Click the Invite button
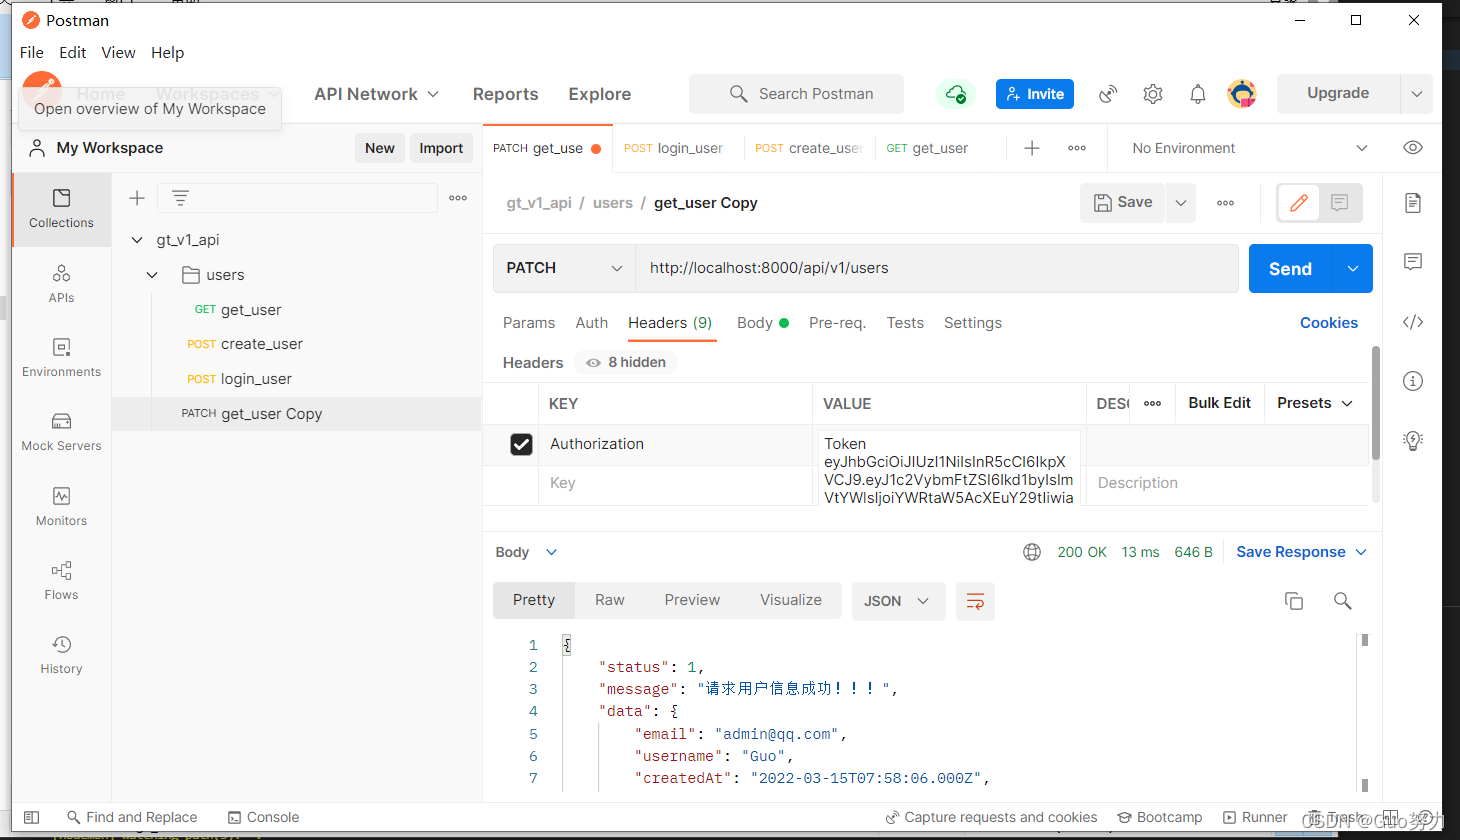1460x840 pixels. pos(1035,94)
